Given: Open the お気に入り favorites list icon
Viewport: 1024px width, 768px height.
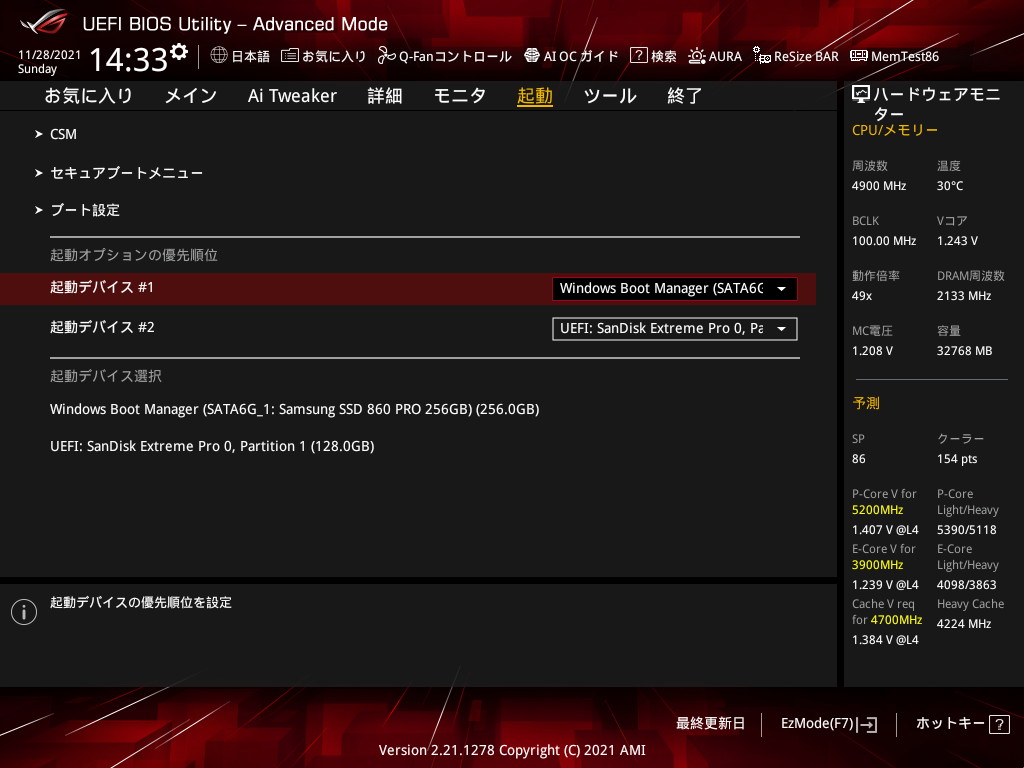Looking at the screenshot, I should coord(290,56).
